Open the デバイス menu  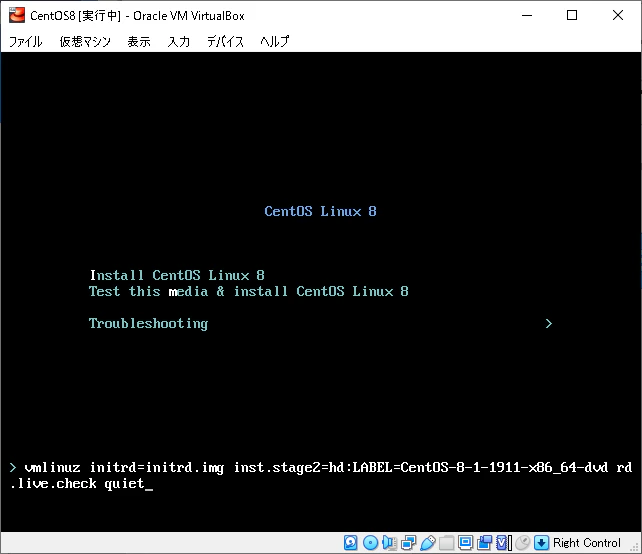[x=225, y=41]
